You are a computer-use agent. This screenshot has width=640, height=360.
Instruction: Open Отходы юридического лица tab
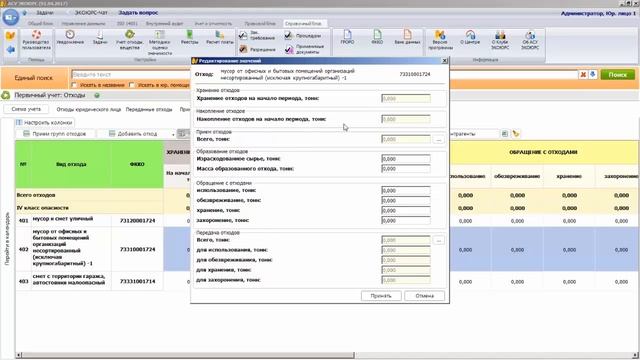coord(89,109)
